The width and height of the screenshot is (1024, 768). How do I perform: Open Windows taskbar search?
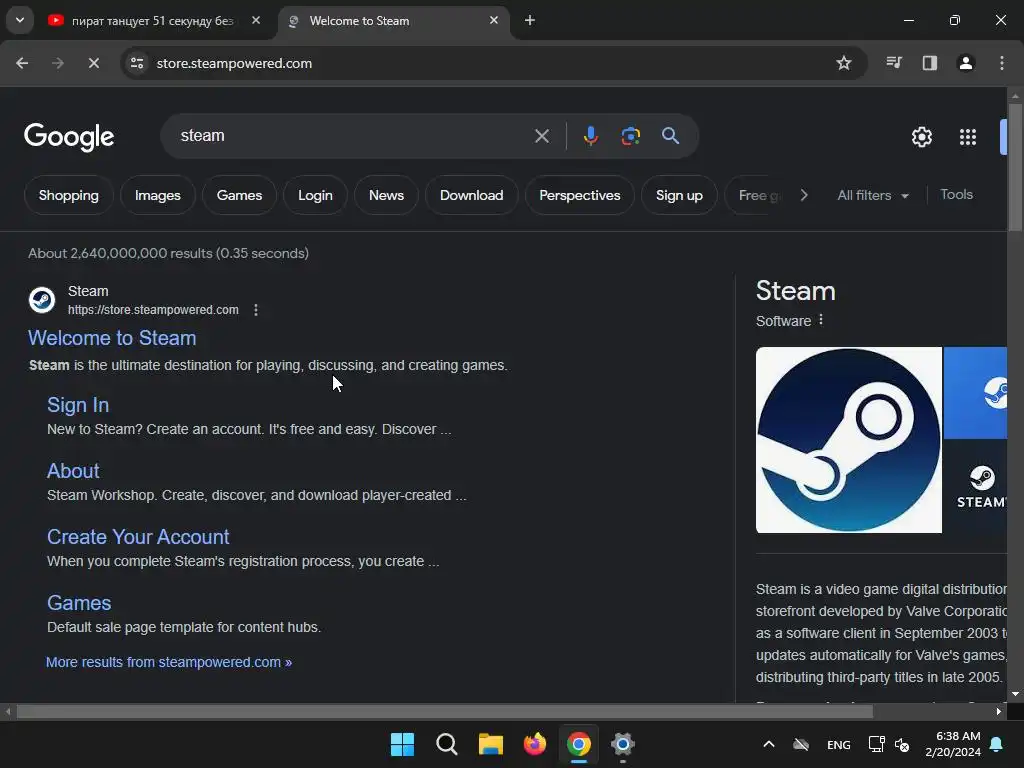(x=447, y=744)
